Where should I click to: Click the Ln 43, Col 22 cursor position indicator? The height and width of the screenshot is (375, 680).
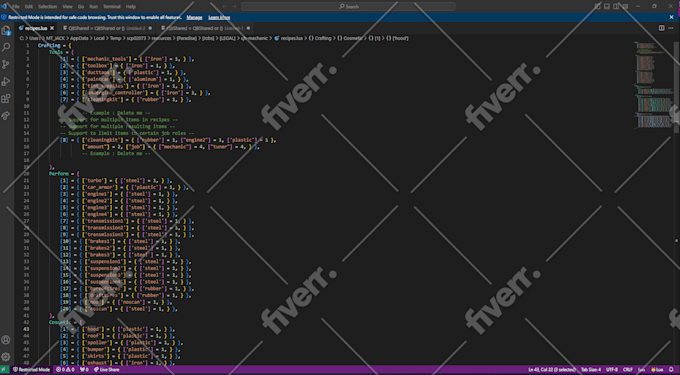coord(552,370)
